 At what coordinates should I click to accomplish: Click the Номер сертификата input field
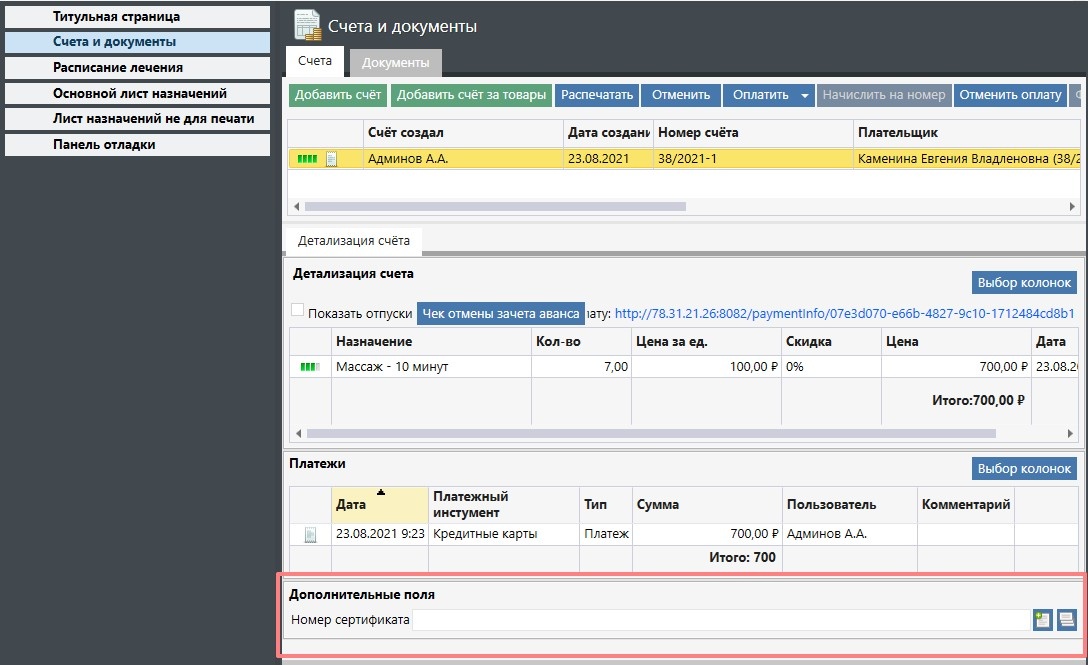(720, 620)
